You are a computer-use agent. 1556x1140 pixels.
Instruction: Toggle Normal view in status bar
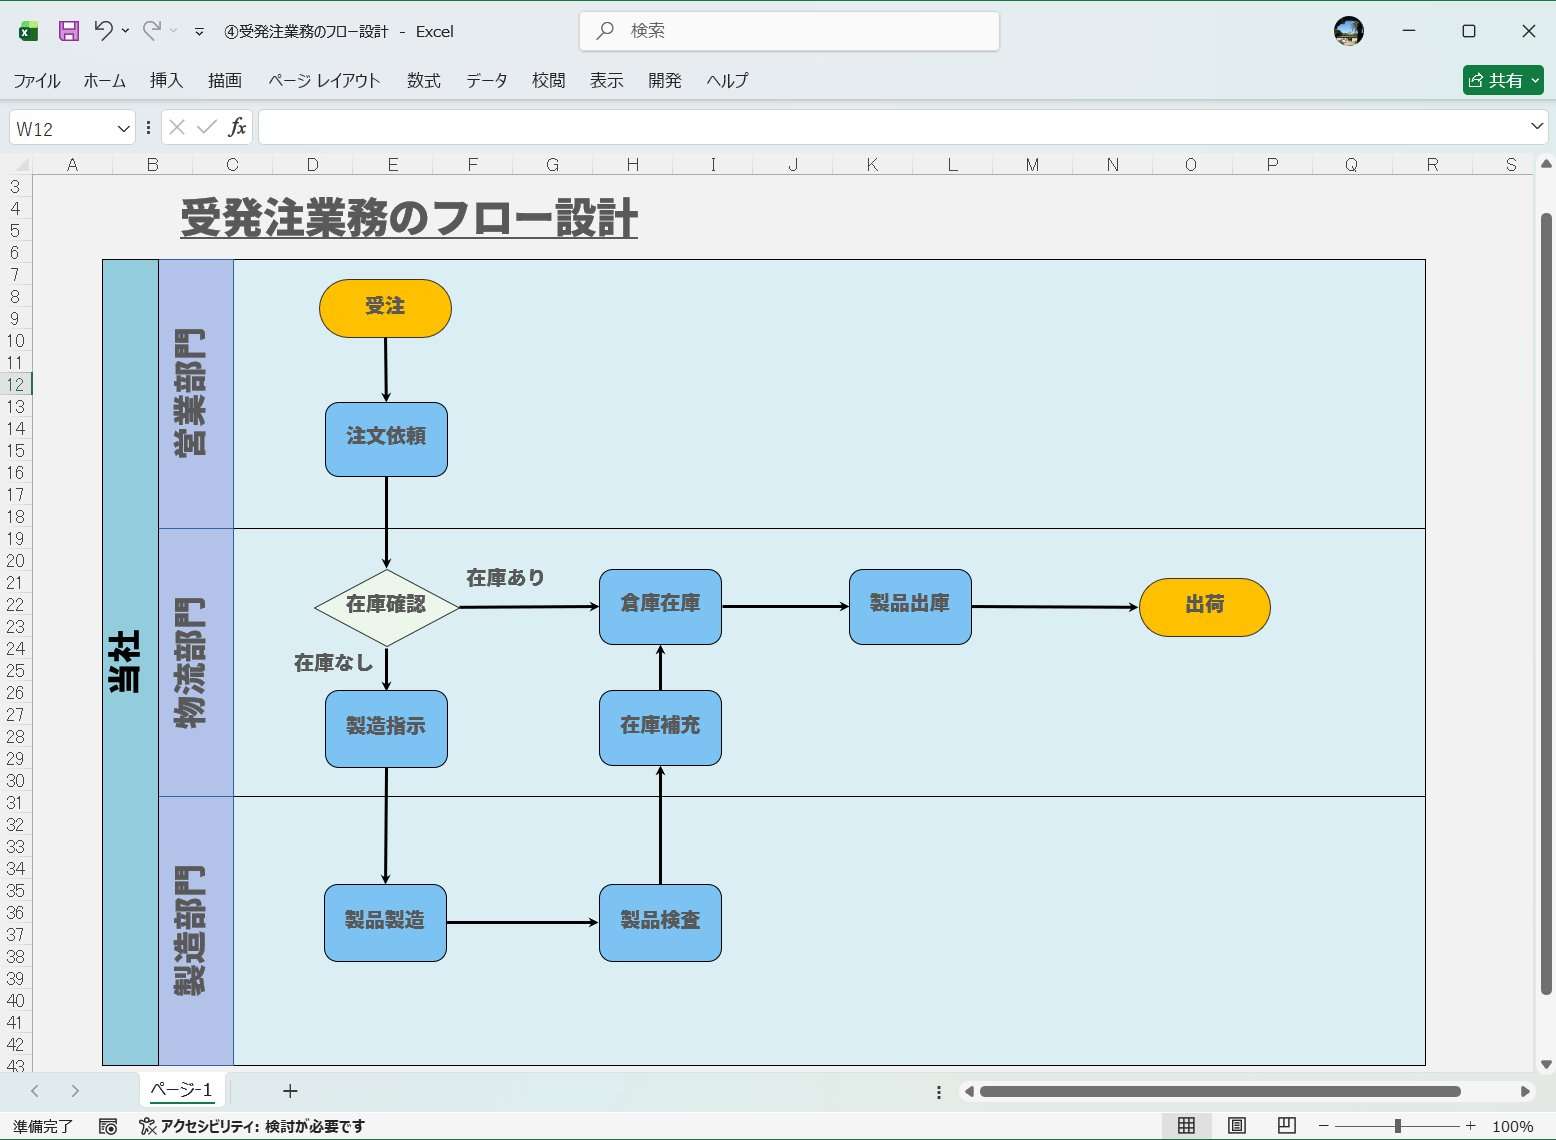(x=1187, y=1125)
